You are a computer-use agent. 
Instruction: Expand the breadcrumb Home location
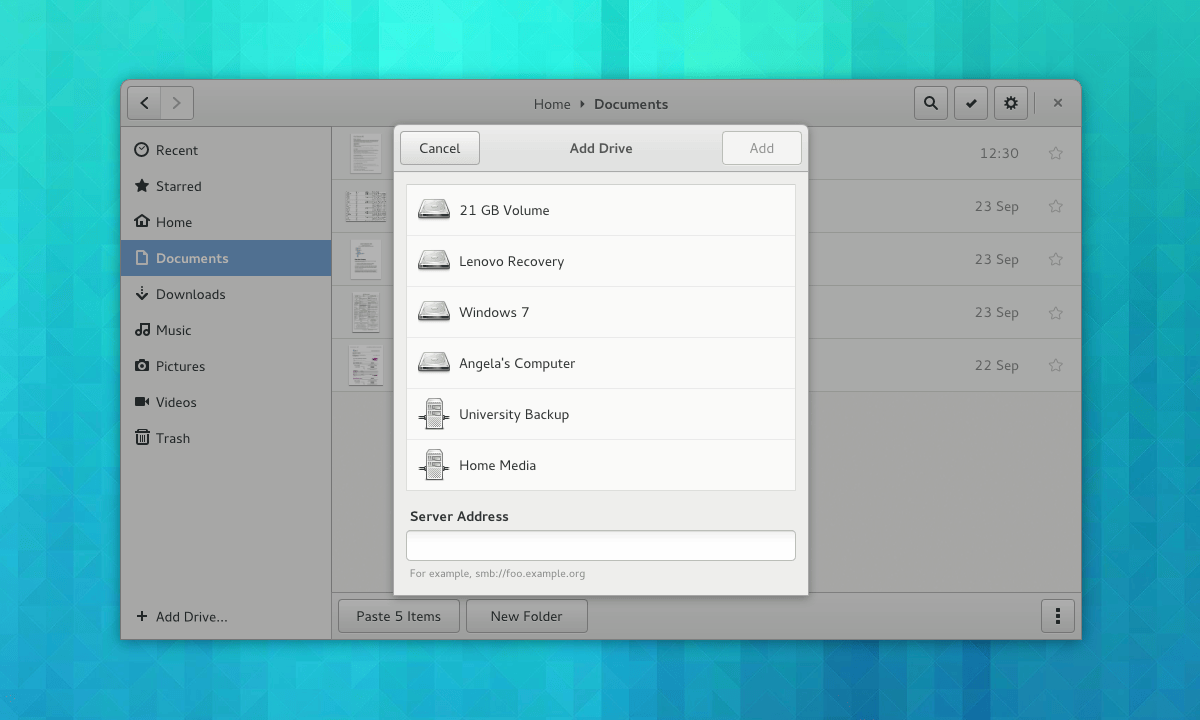[552, 104]
